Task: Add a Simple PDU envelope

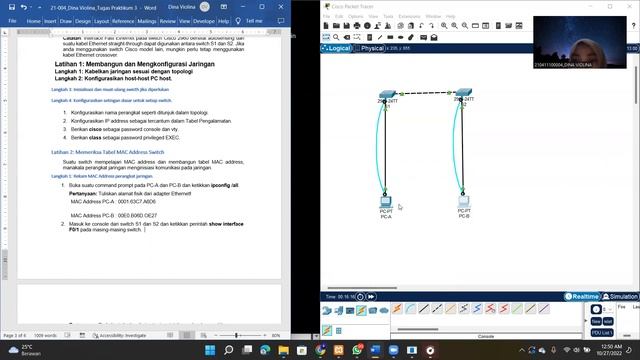Action: (x=424, y=38)
